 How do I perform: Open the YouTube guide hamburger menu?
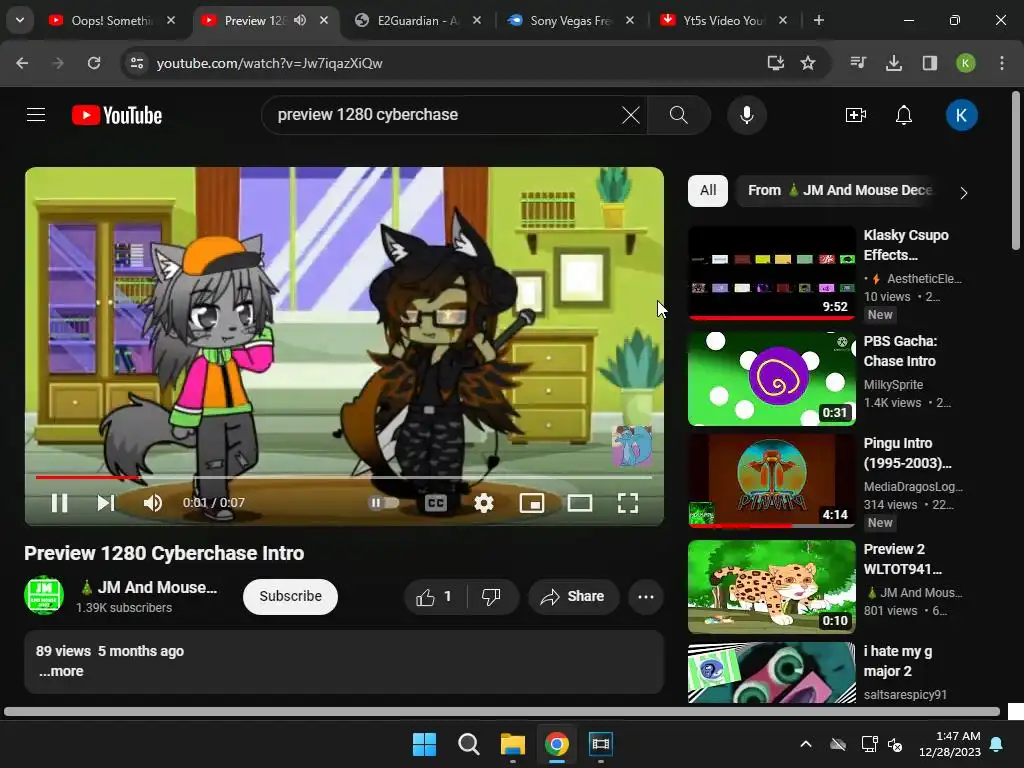pos(36,115)
